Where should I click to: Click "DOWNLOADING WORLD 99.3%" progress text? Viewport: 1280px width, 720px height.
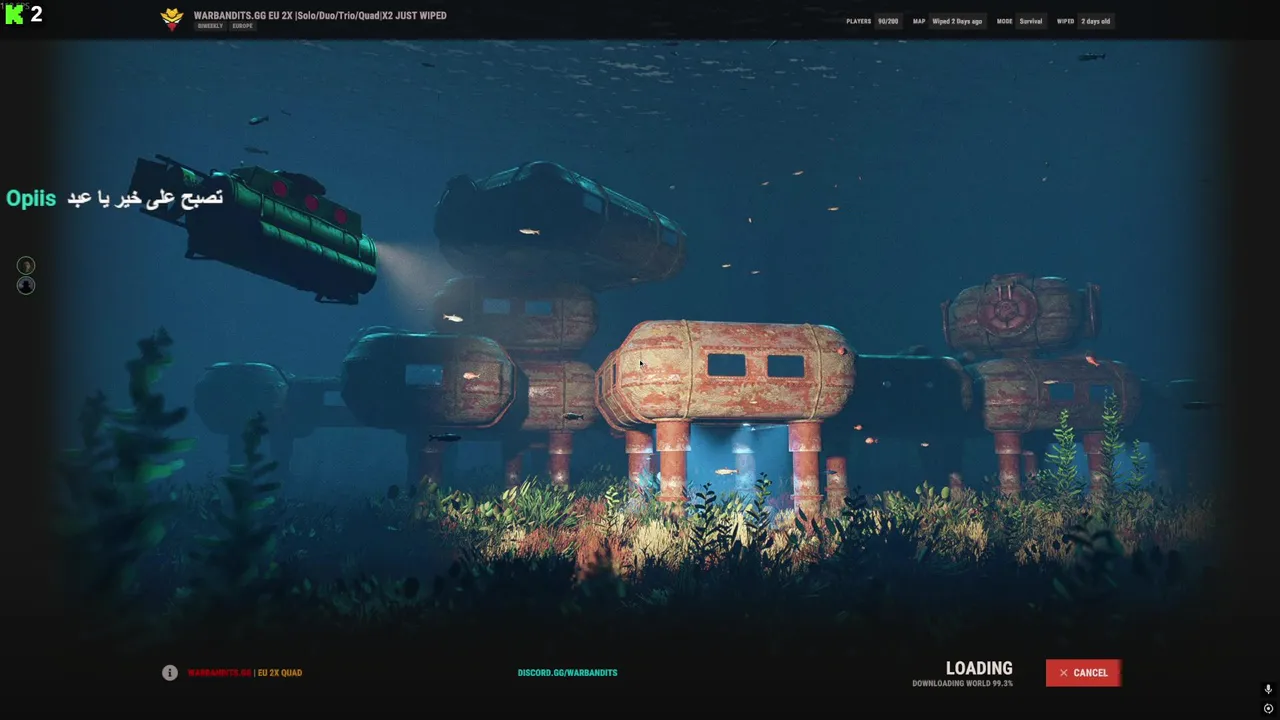click(962, 684)
